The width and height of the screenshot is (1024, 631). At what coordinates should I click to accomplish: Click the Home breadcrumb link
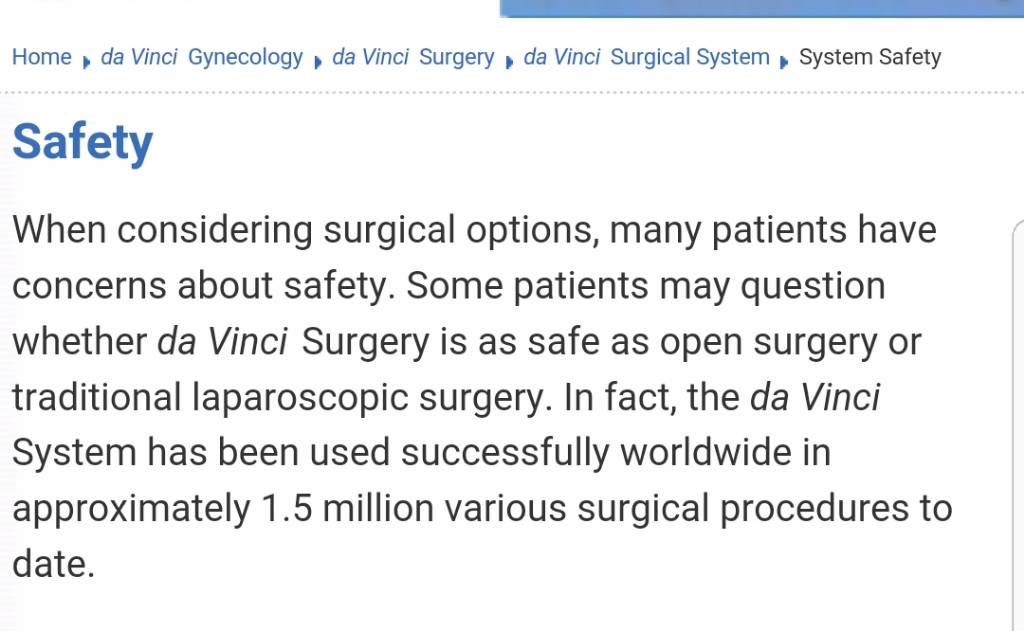point(41,57)
